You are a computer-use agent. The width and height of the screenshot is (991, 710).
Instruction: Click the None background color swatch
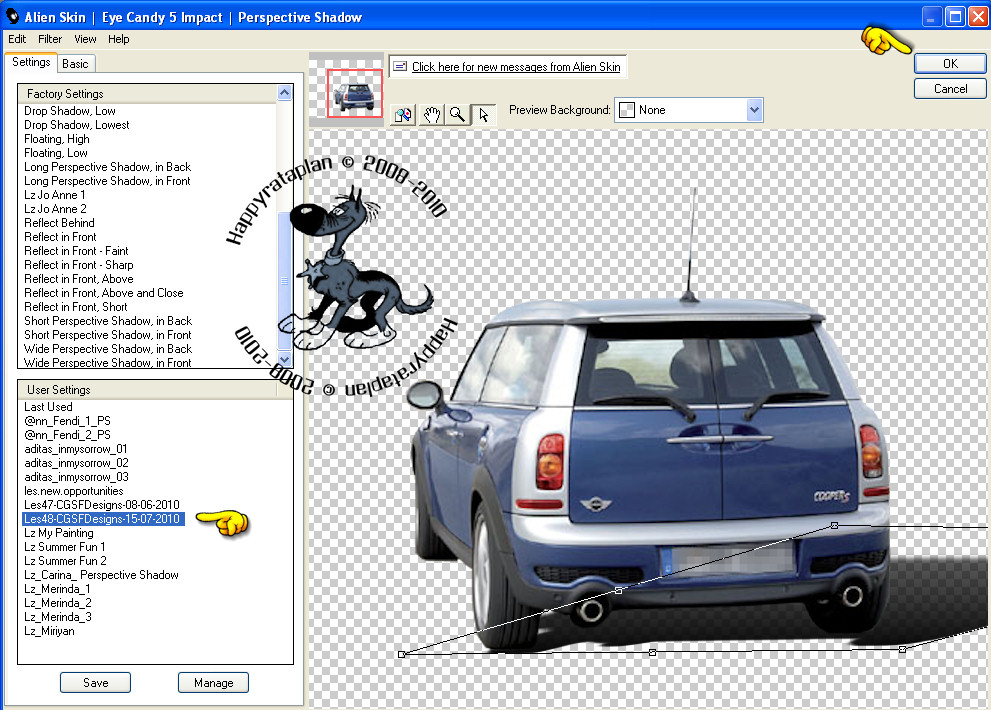[x=627, y=110]
